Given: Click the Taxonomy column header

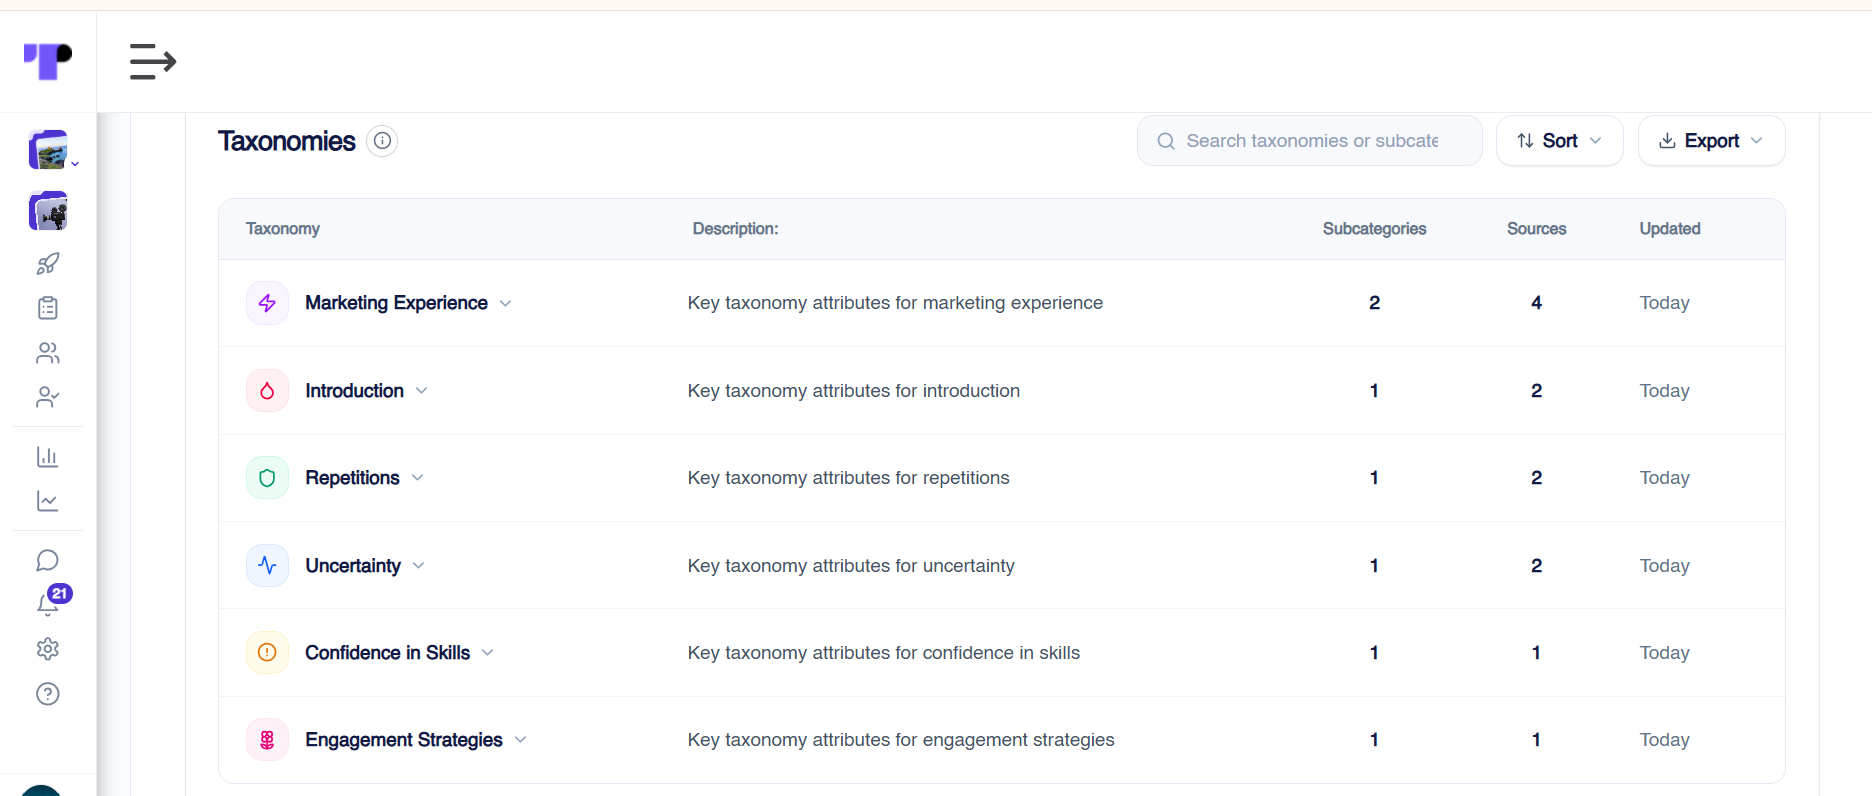Looking at the screenshot, I should click(283, 229).
